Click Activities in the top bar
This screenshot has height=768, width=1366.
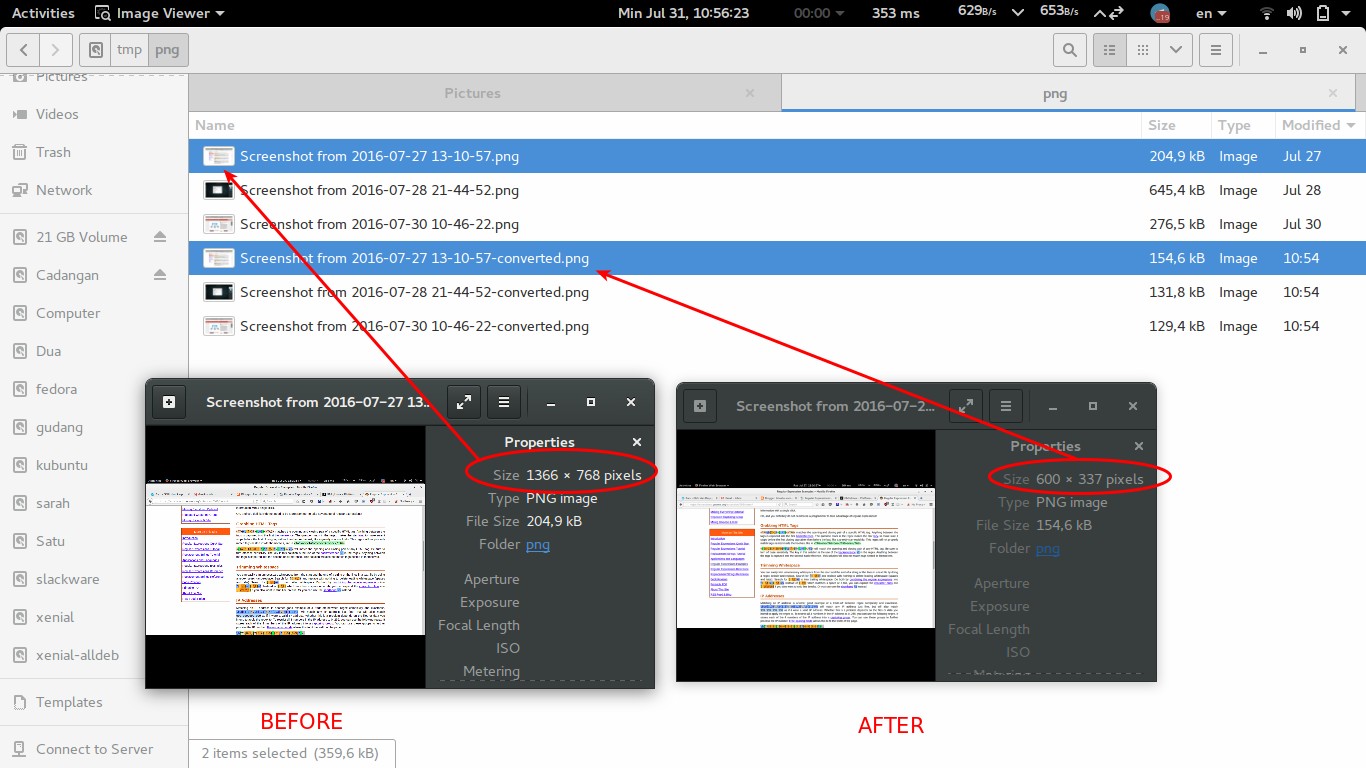(43, 13)
